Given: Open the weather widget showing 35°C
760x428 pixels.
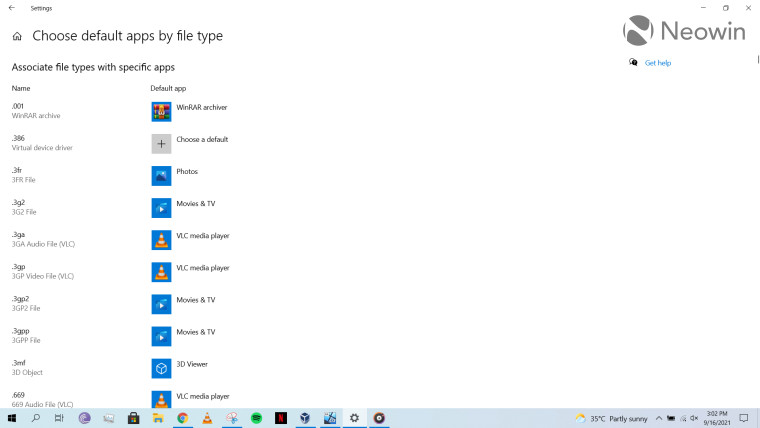Looking at the screenshot, I should coord(611,418).
